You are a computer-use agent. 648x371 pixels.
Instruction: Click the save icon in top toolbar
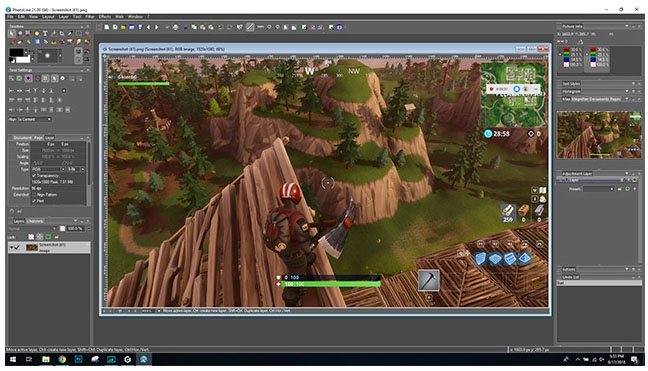pos(131,27)
